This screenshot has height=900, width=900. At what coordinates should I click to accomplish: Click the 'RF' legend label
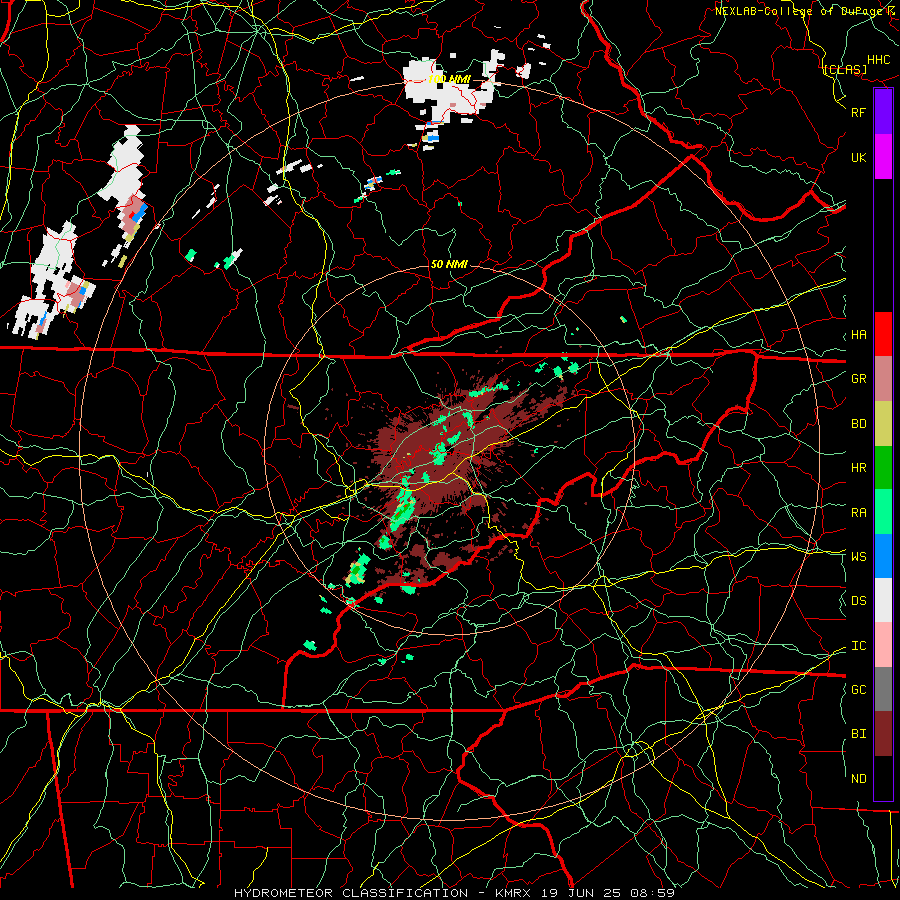tap(858, 112)
